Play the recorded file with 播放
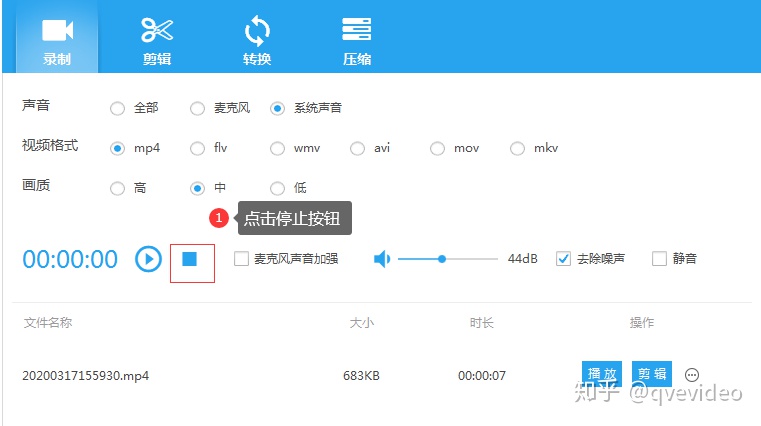 click(x=602, y=374)
